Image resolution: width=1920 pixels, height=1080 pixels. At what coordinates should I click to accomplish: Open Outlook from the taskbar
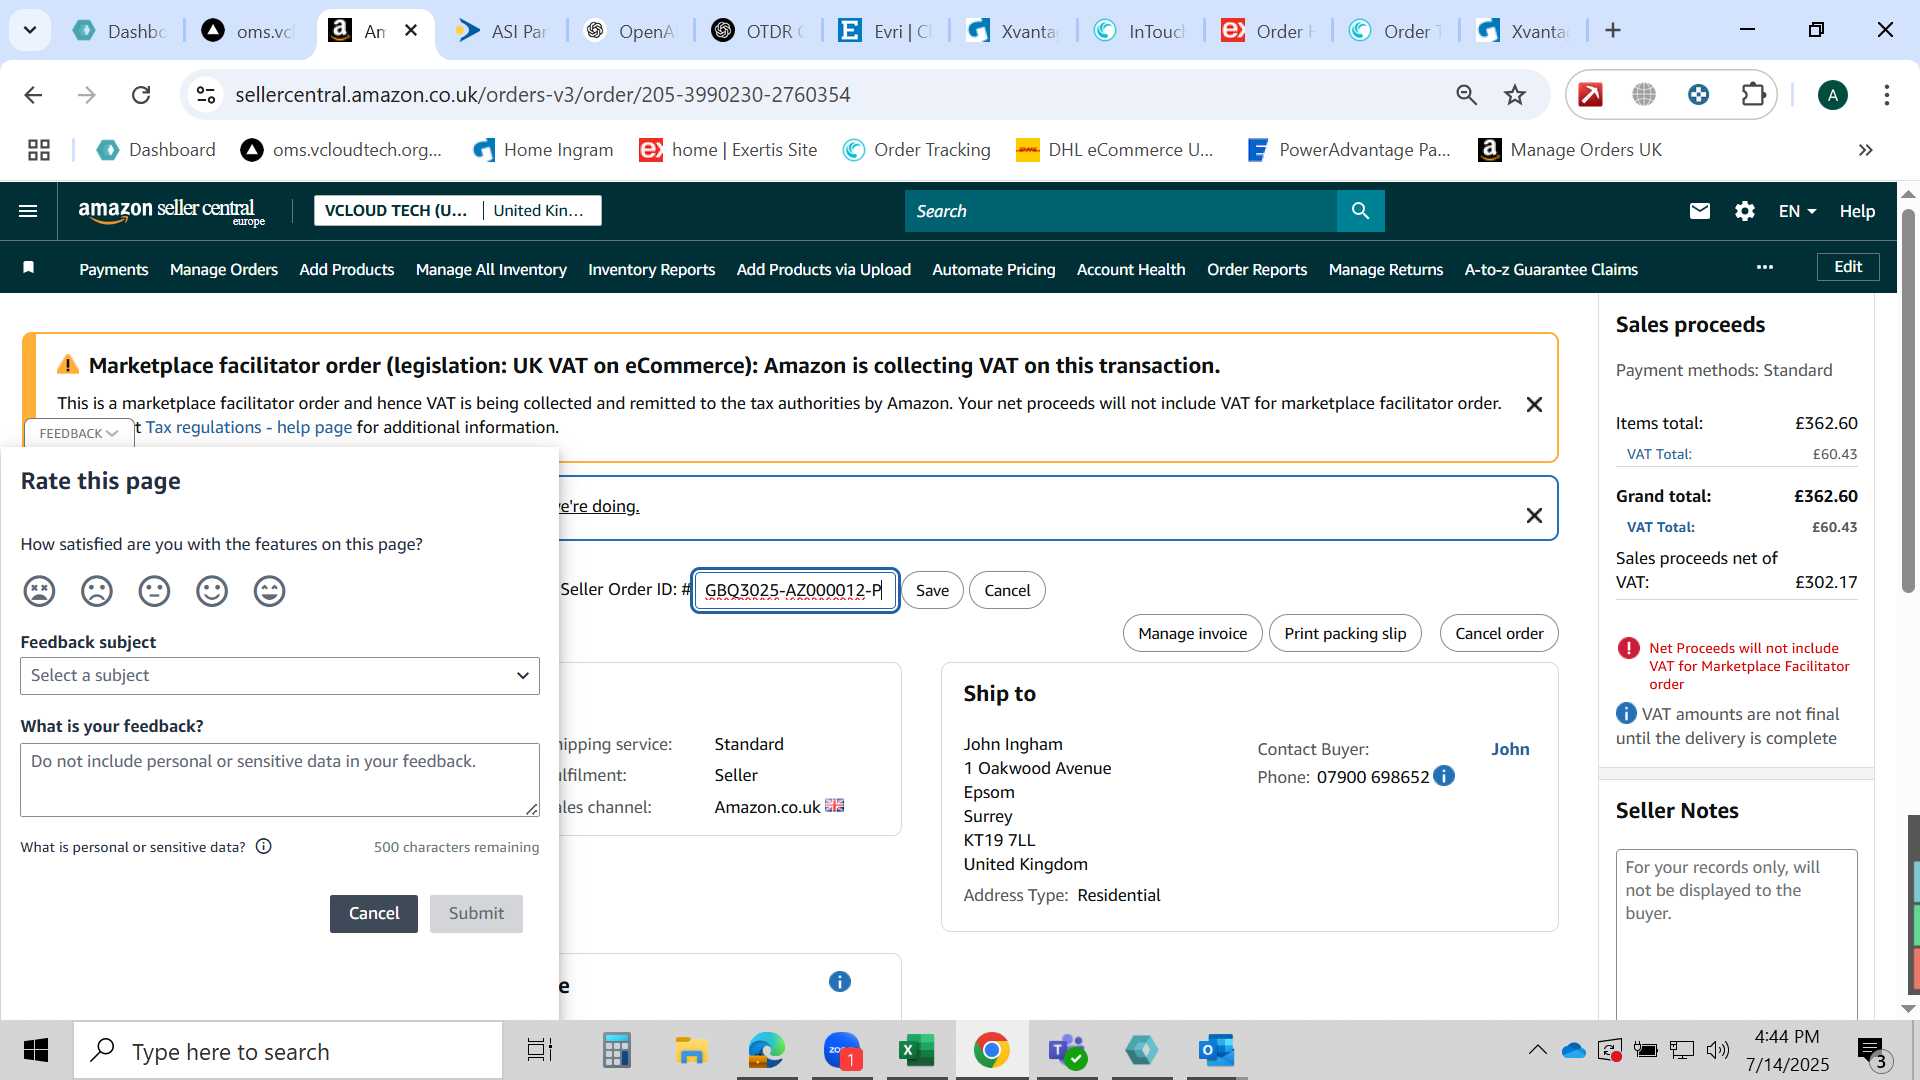pos(1216,1050)
